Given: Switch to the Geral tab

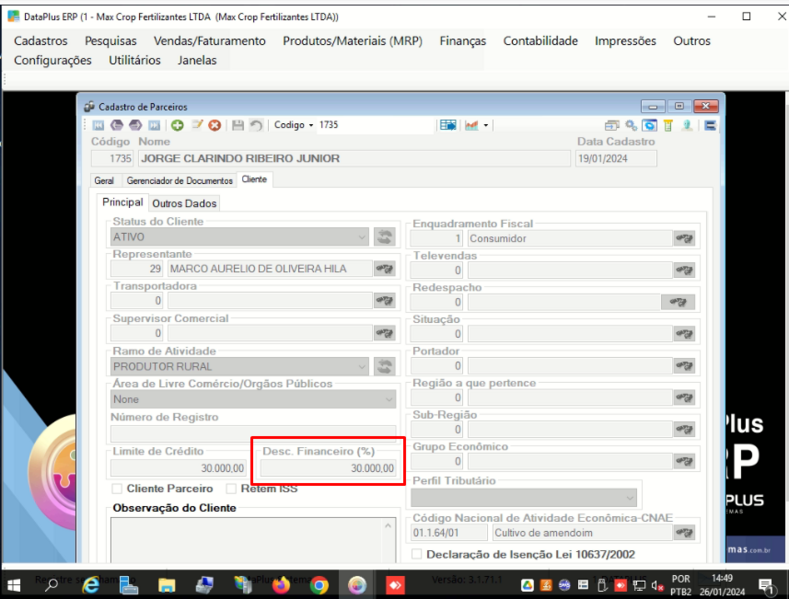Looking at the screenshot, I should (x=104, y=180).
